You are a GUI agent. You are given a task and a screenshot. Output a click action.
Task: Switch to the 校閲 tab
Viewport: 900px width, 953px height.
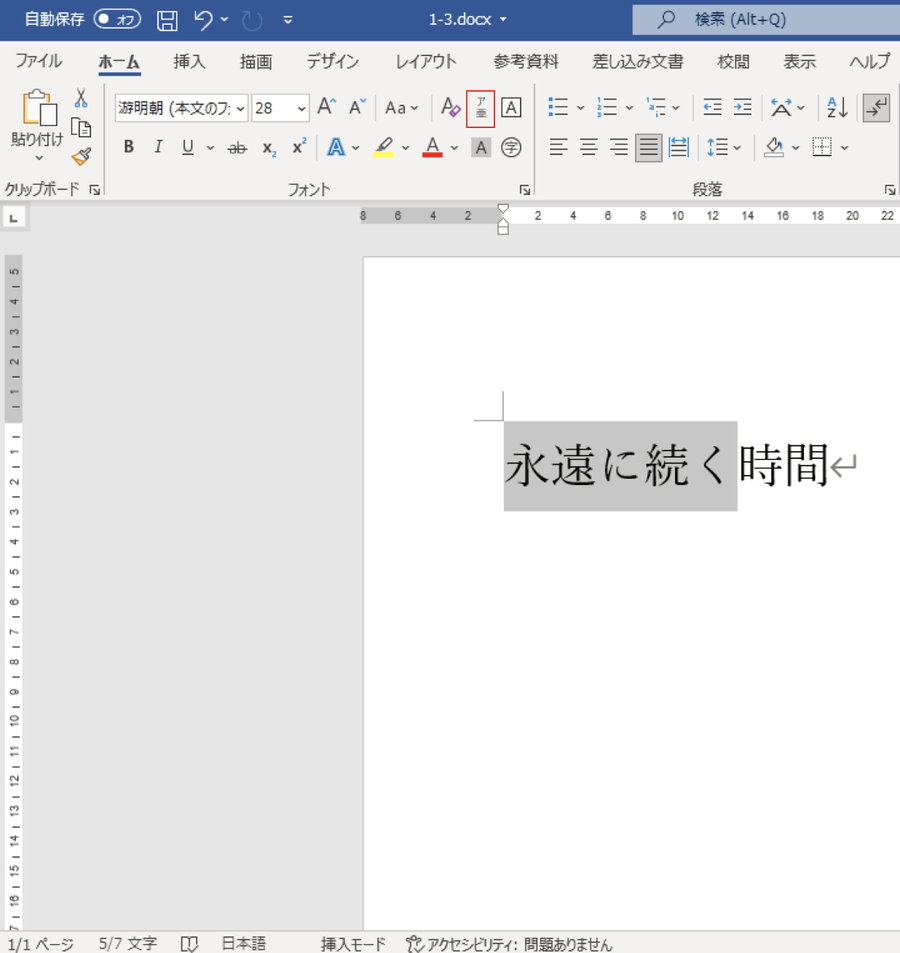733,61
